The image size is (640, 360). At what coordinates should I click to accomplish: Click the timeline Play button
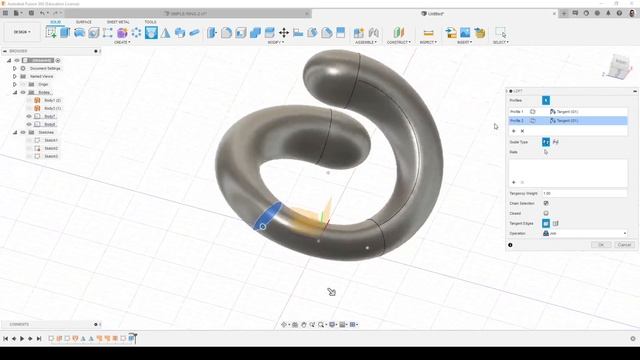[22, 338]
